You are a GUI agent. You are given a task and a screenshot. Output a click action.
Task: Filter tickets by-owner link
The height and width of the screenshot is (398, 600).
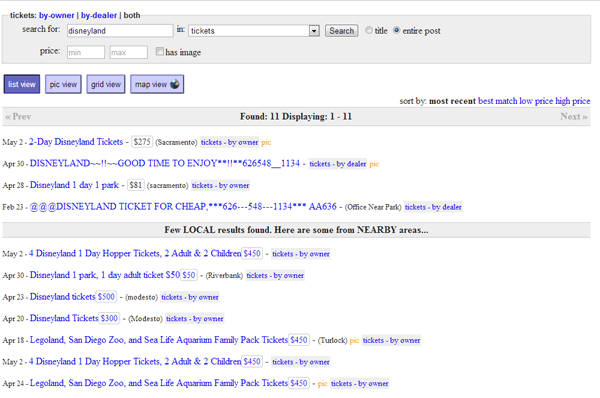coord(57,15)
